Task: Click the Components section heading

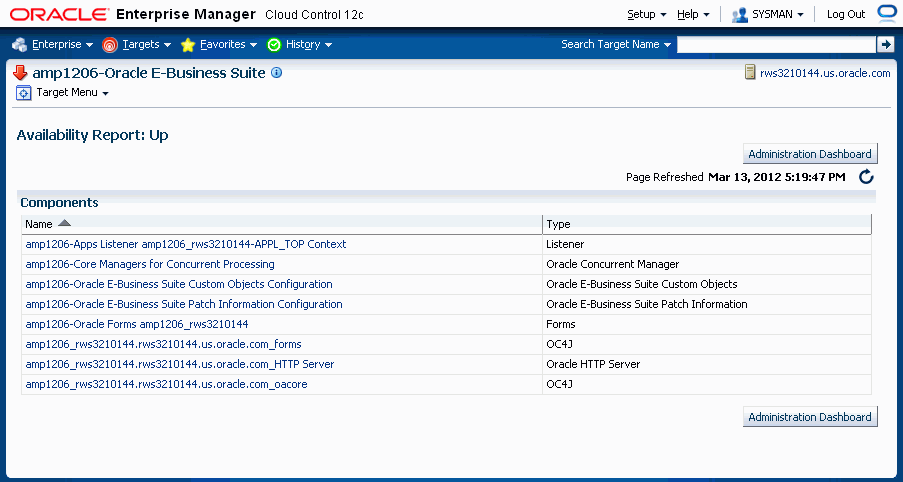Action: (59, 203)
